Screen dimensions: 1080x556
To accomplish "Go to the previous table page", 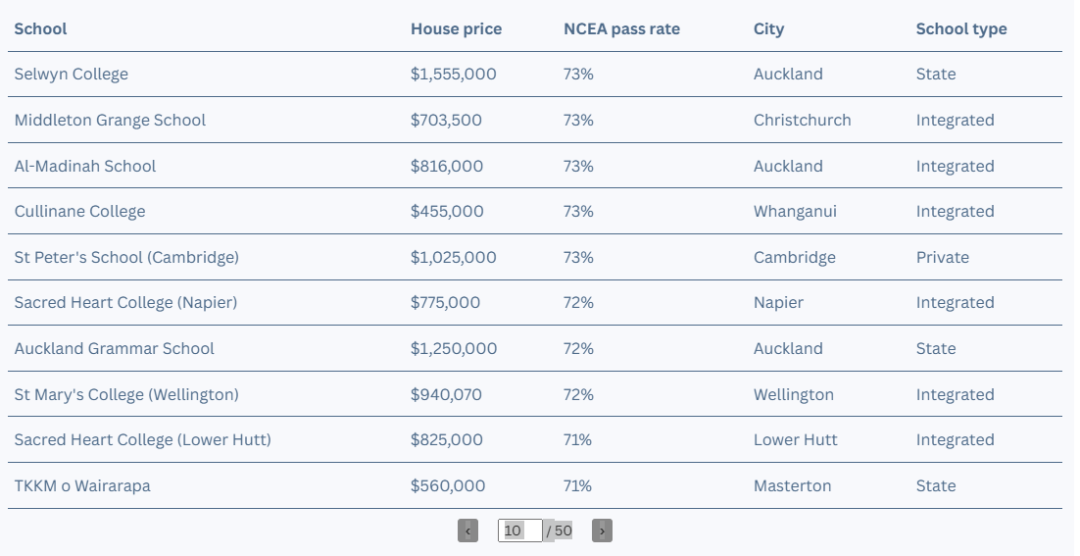I will pos(468,531).
